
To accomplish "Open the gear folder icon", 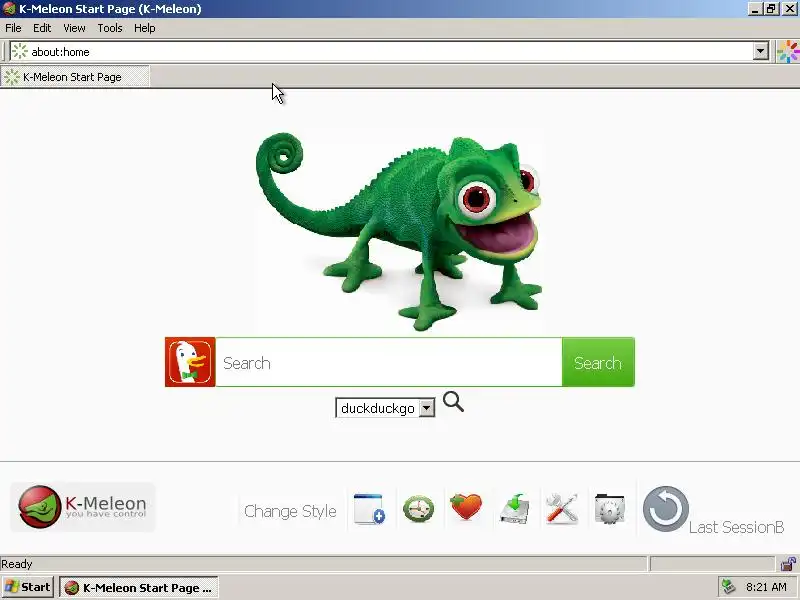I will coord(610,509).
